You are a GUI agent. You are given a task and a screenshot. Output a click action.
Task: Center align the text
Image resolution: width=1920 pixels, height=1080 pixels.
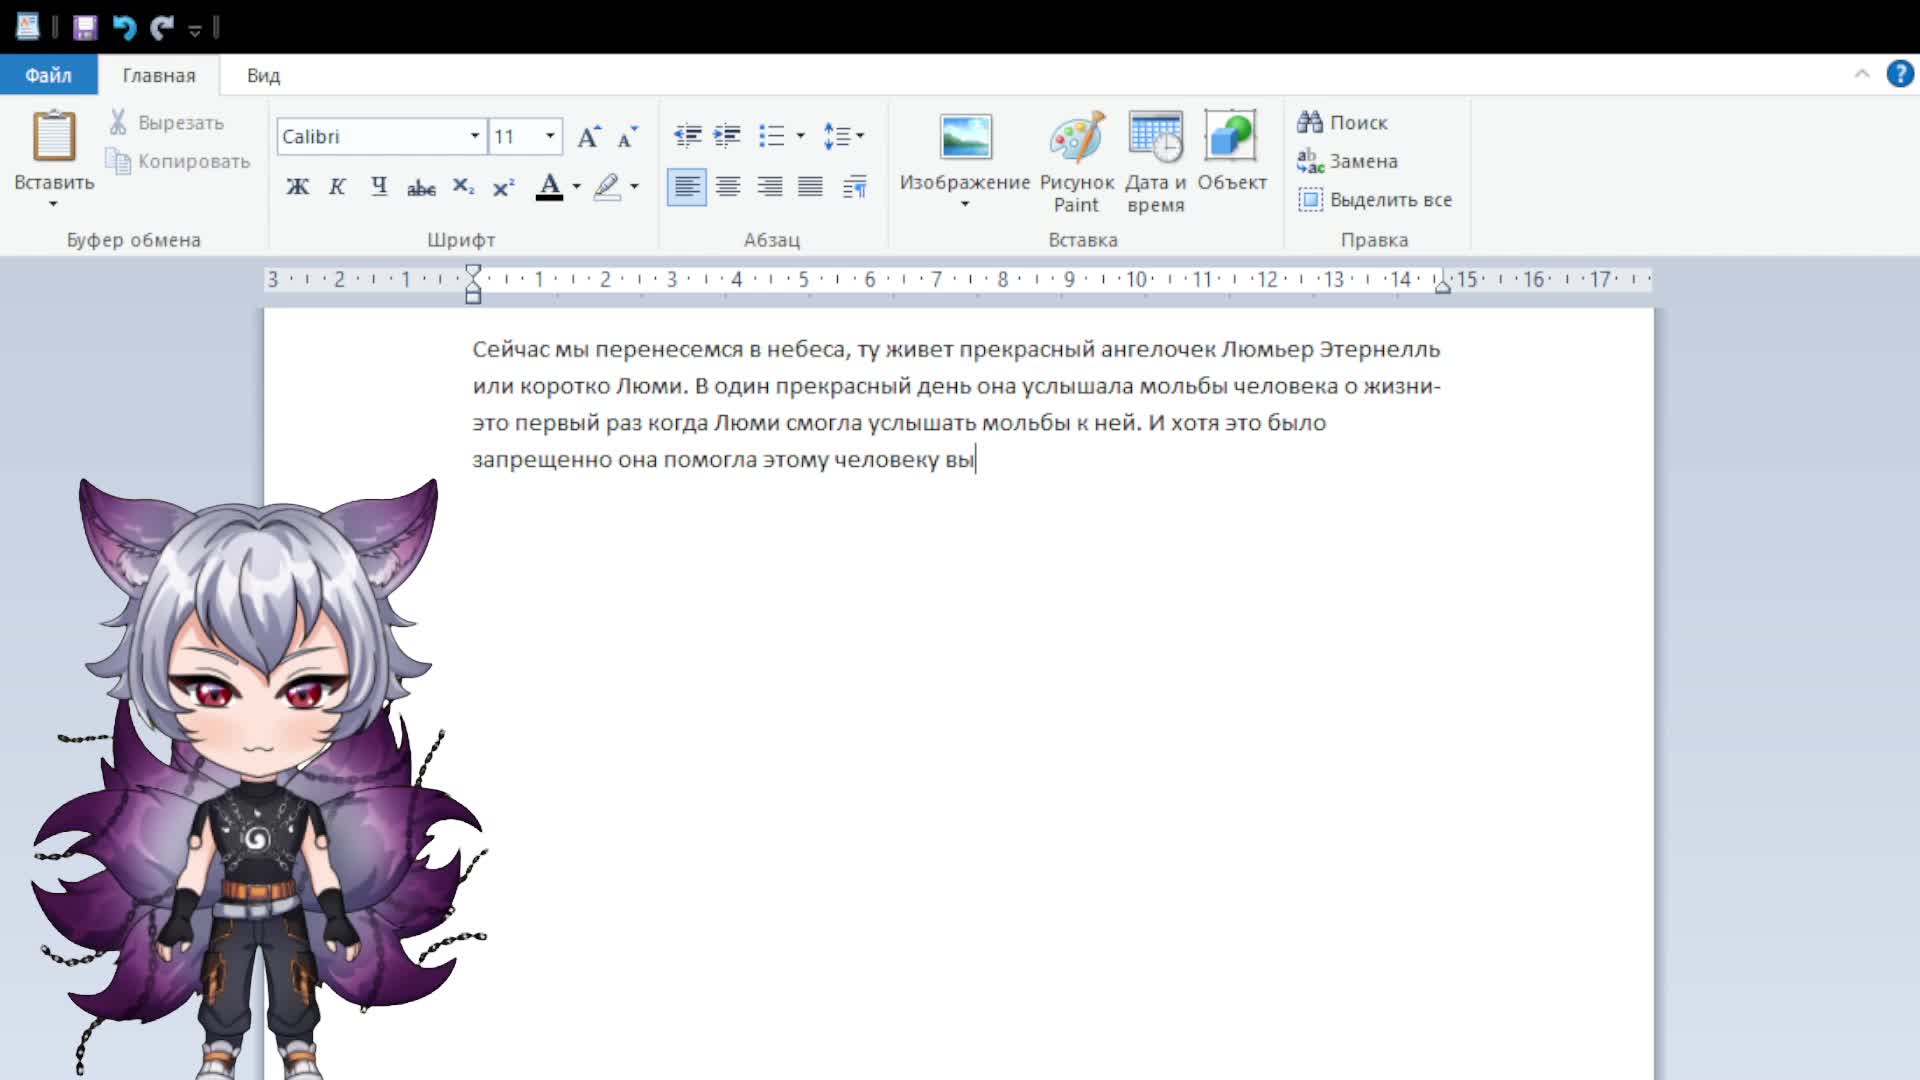(728, 187)
